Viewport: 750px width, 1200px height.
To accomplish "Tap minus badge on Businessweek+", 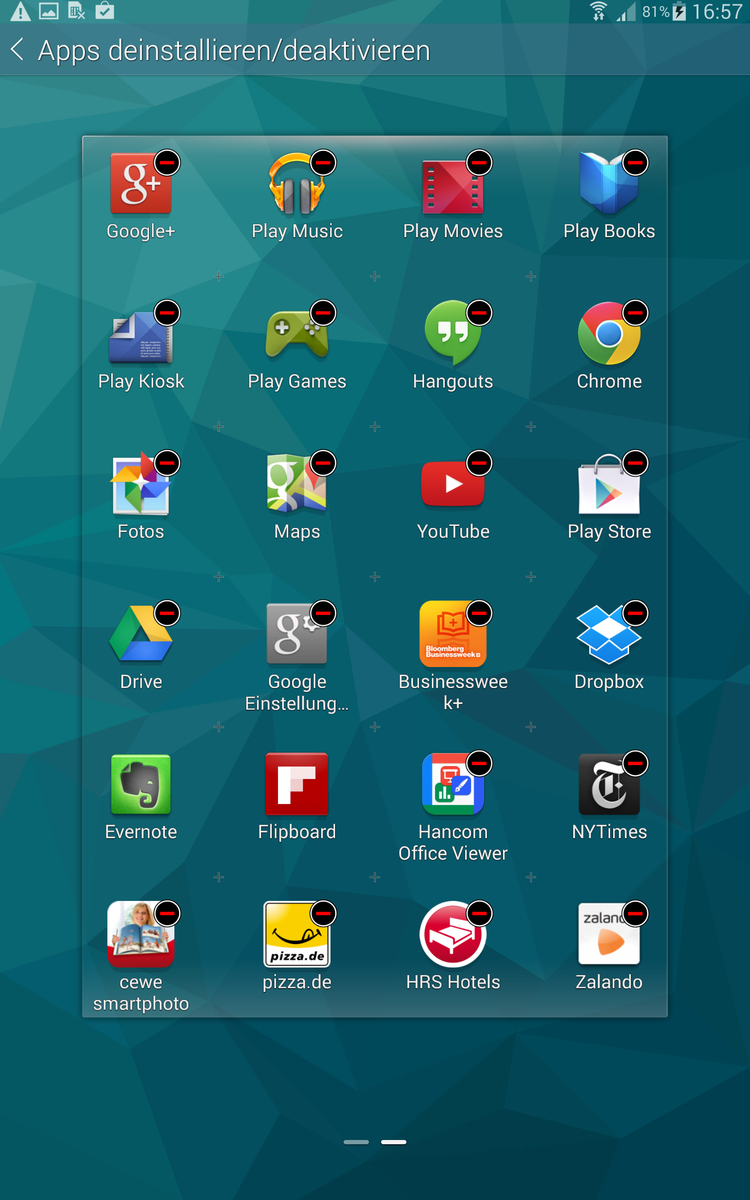I will tap(479, 612).
